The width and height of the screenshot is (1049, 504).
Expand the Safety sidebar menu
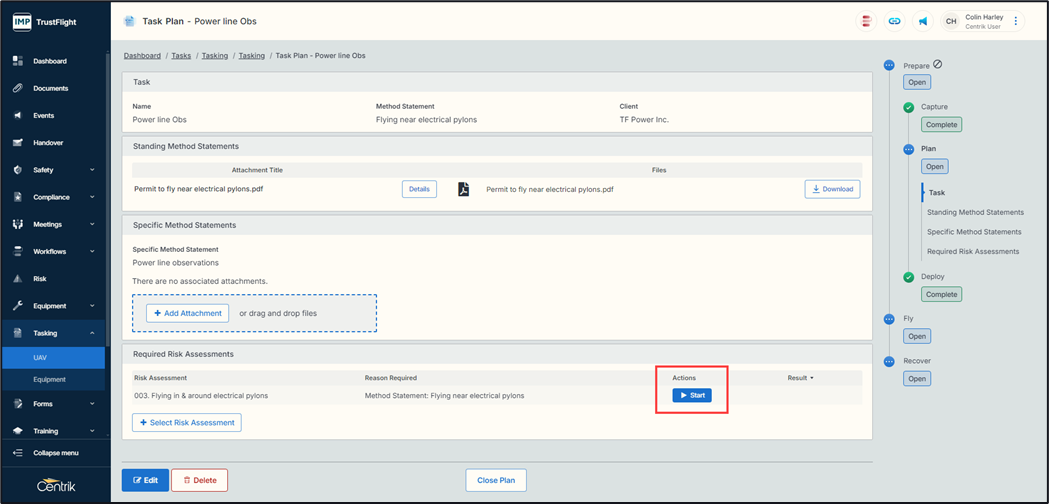55,170
